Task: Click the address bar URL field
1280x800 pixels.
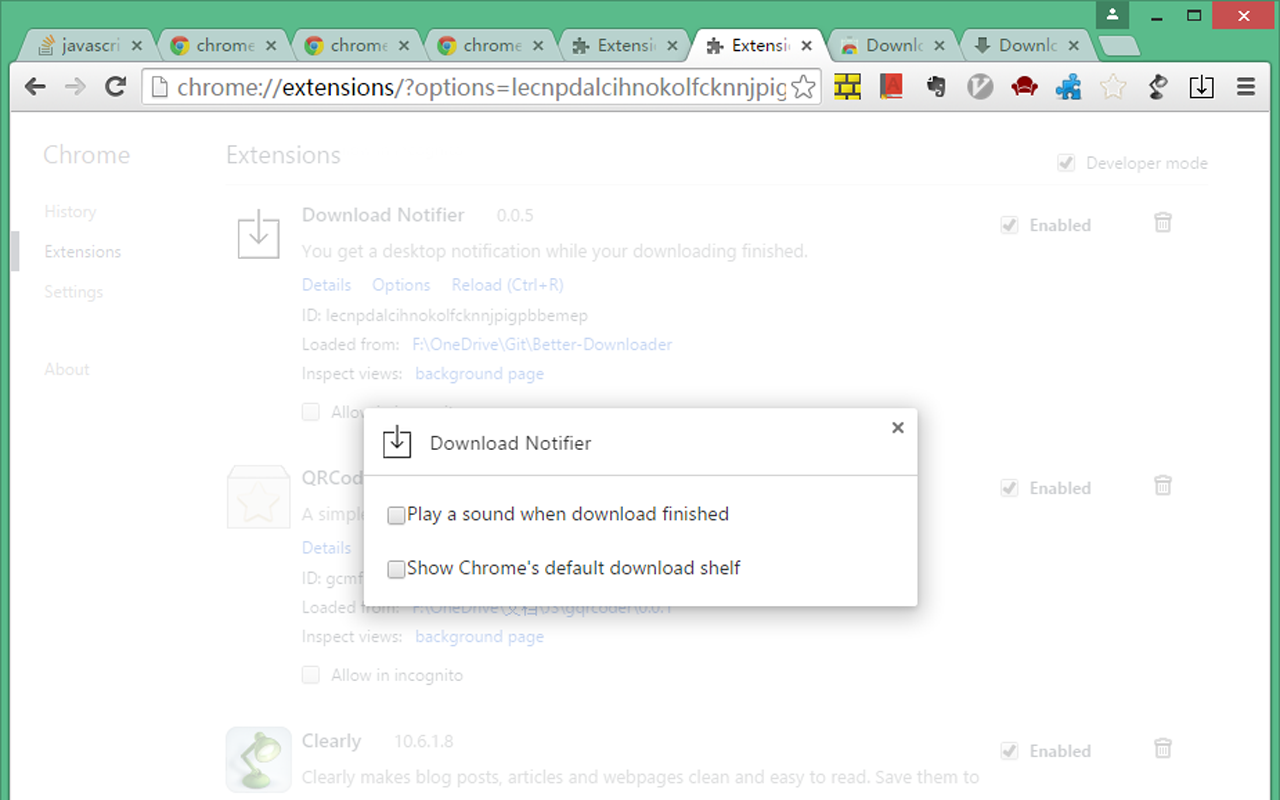Action: (481, 88)
